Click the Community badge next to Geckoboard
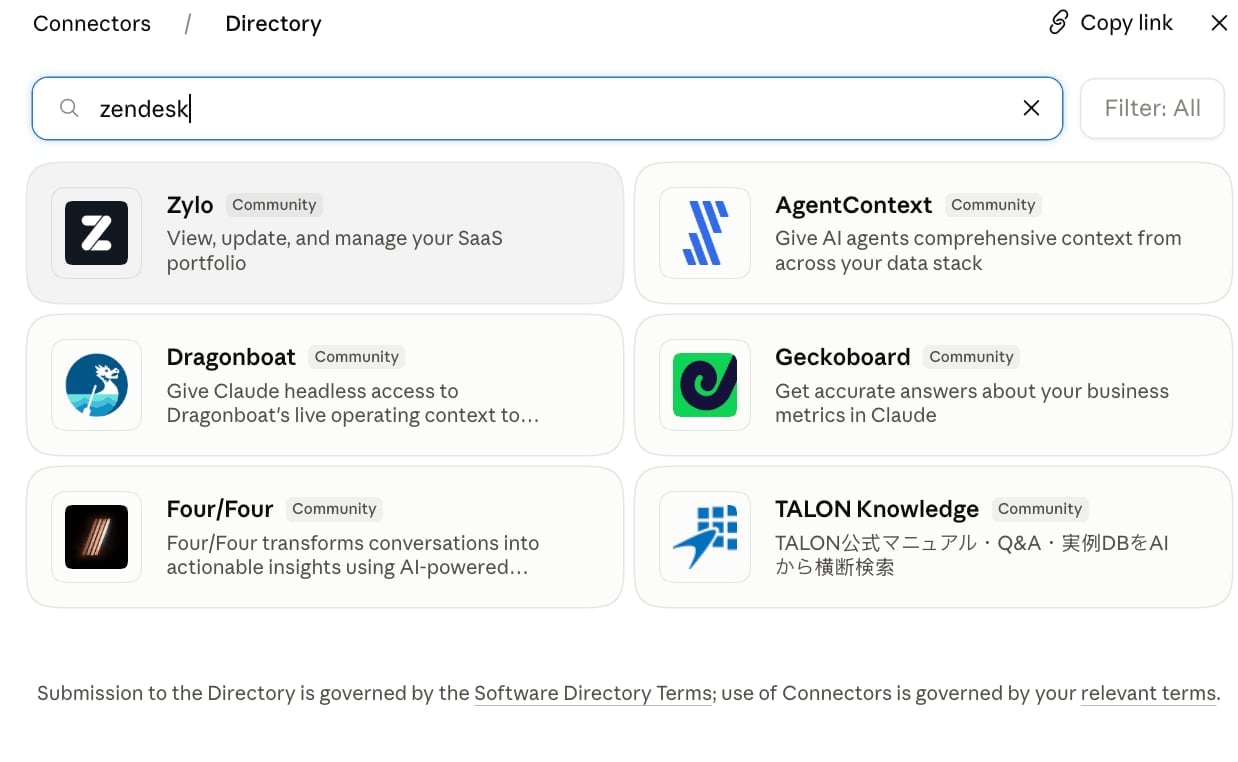The height and width of the screenshot is (762, 1238). pos(971,357)
